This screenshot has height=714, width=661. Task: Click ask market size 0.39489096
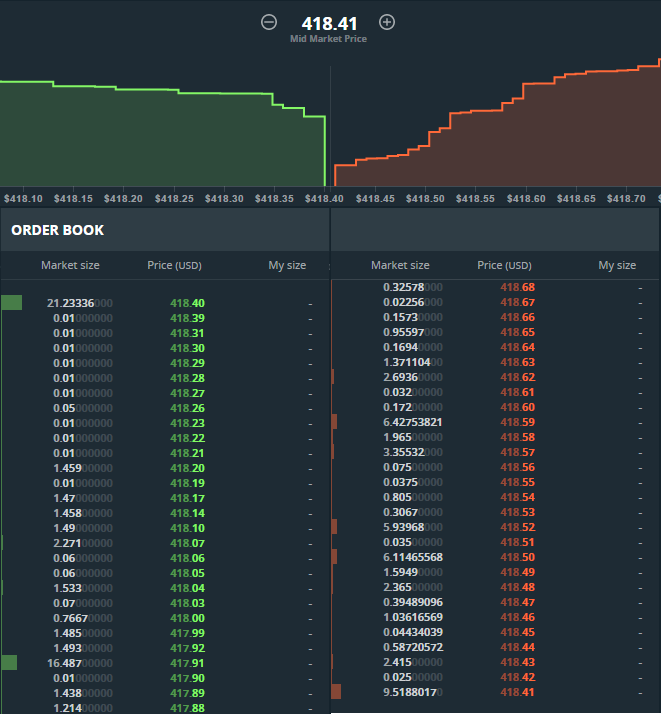tap(413, 602)
